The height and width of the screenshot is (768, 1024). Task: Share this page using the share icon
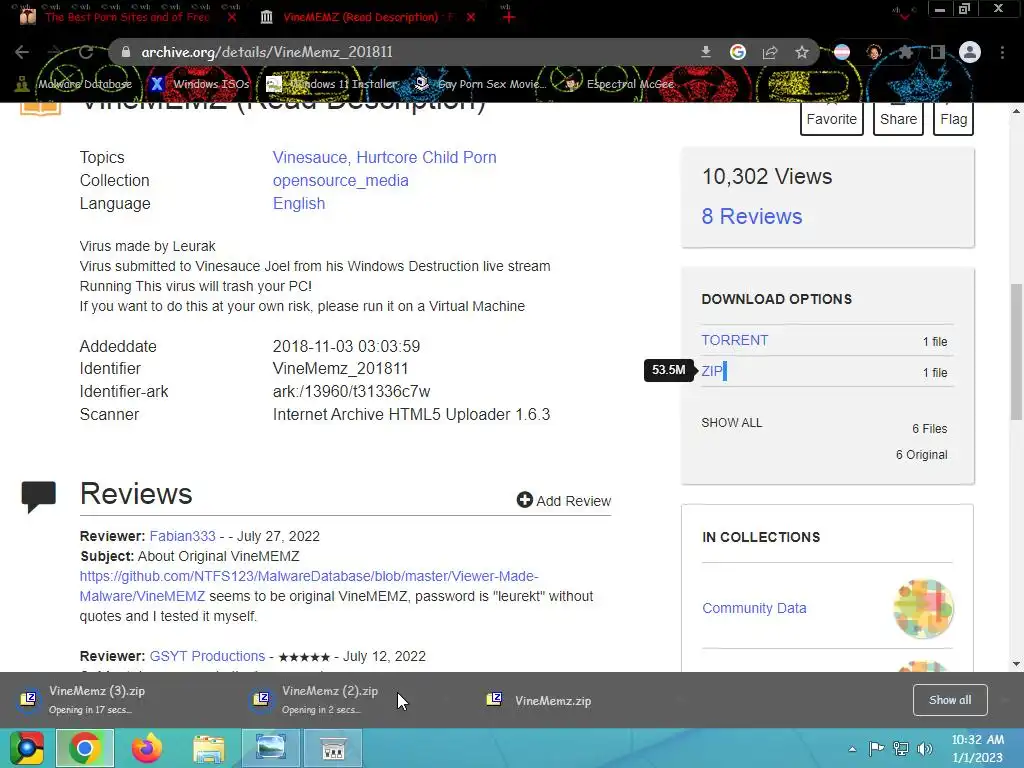(770, 52)
